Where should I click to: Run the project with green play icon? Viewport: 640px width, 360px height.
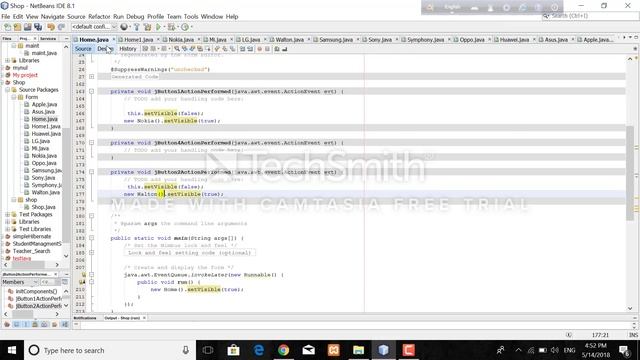pyautogui.click(x=158, y=27)
